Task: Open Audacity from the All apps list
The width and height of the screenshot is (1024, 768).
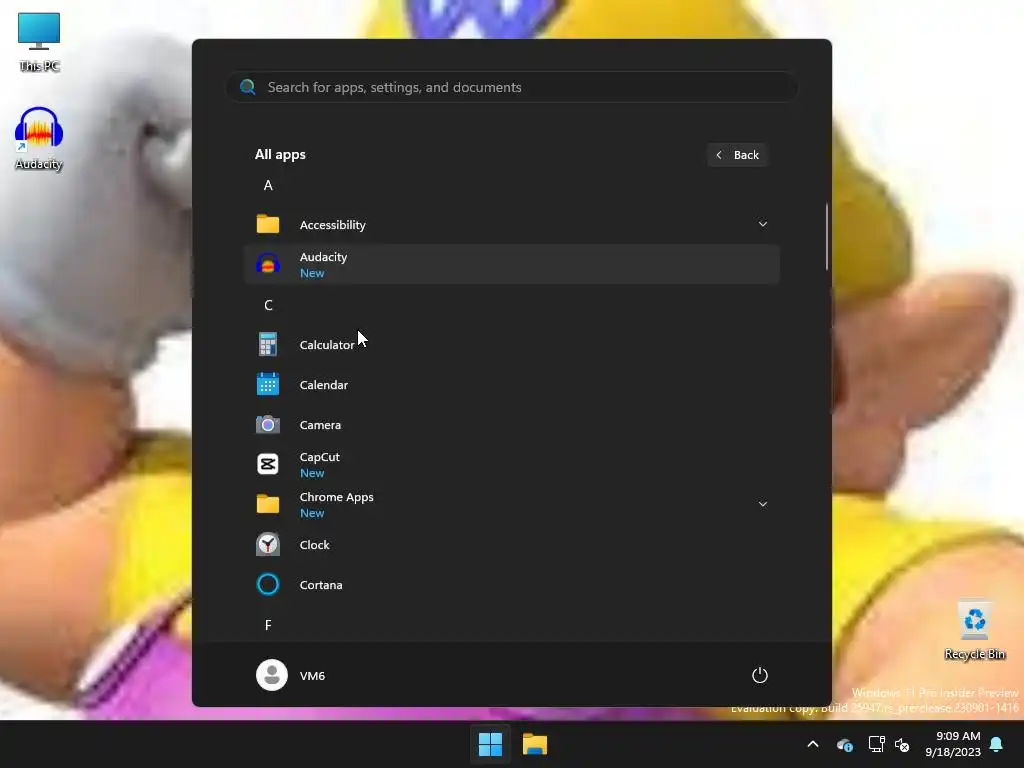Action: [511, 264]
